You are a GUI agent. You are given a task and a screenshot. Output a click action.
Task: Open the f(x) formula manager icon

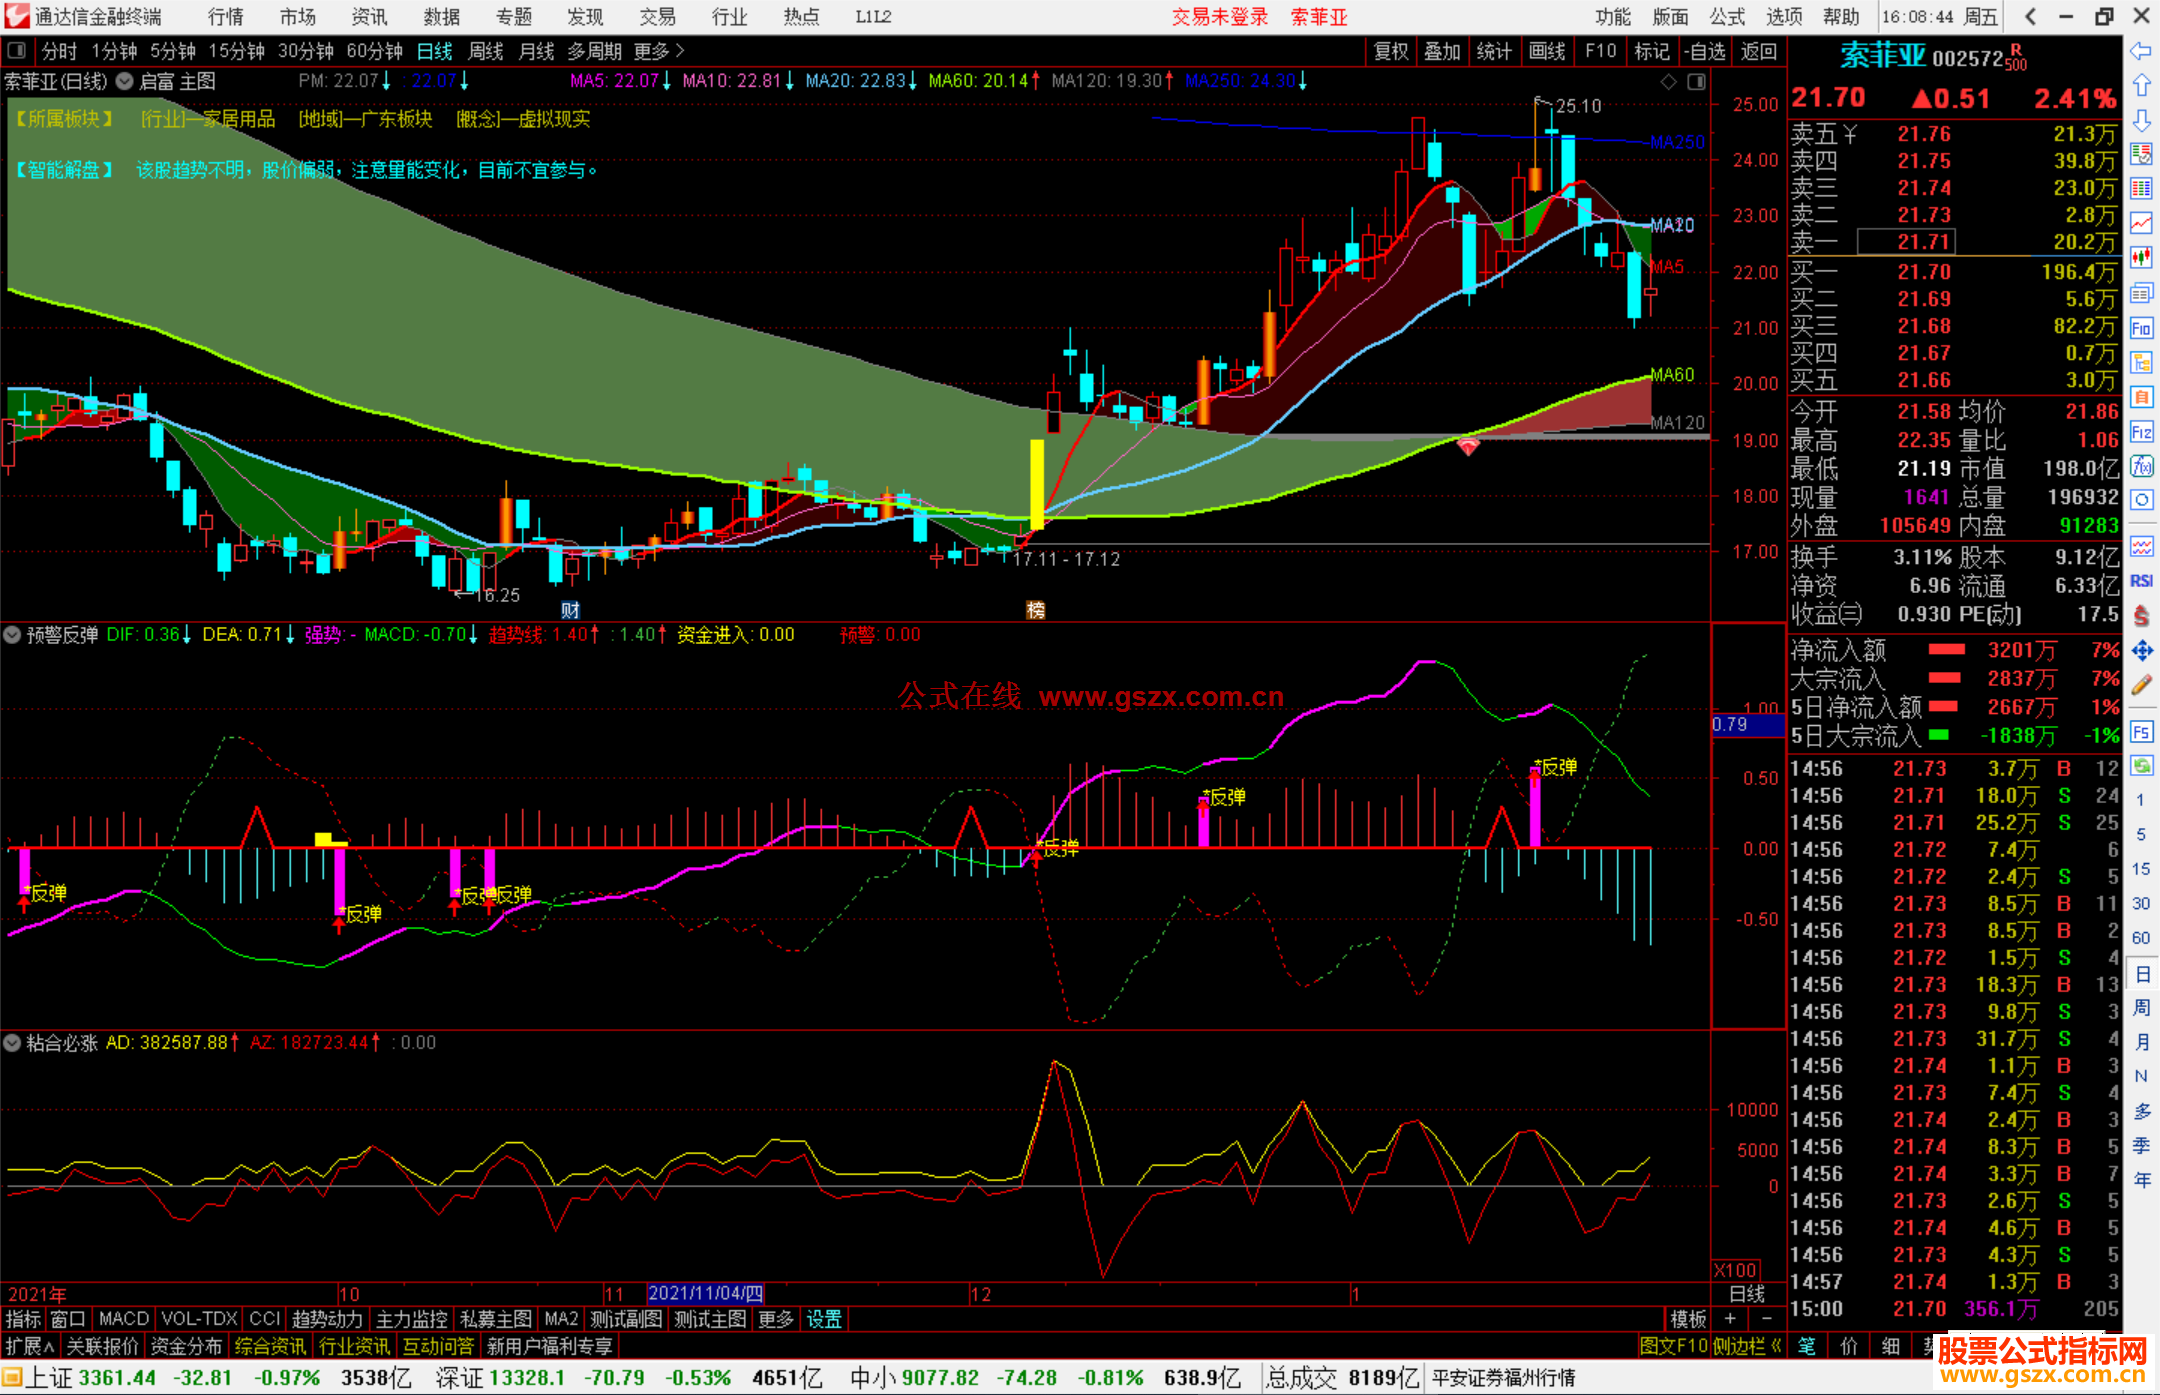tap(2141, 466)
